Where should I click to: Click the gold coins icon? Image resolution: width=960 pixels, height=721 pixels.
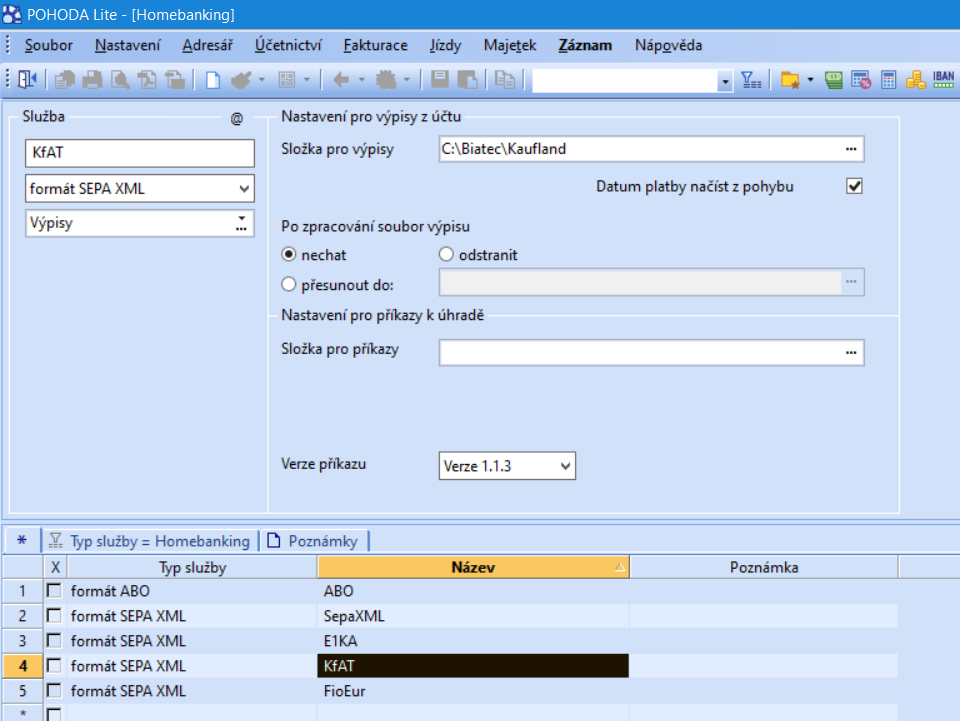[915, 81]
